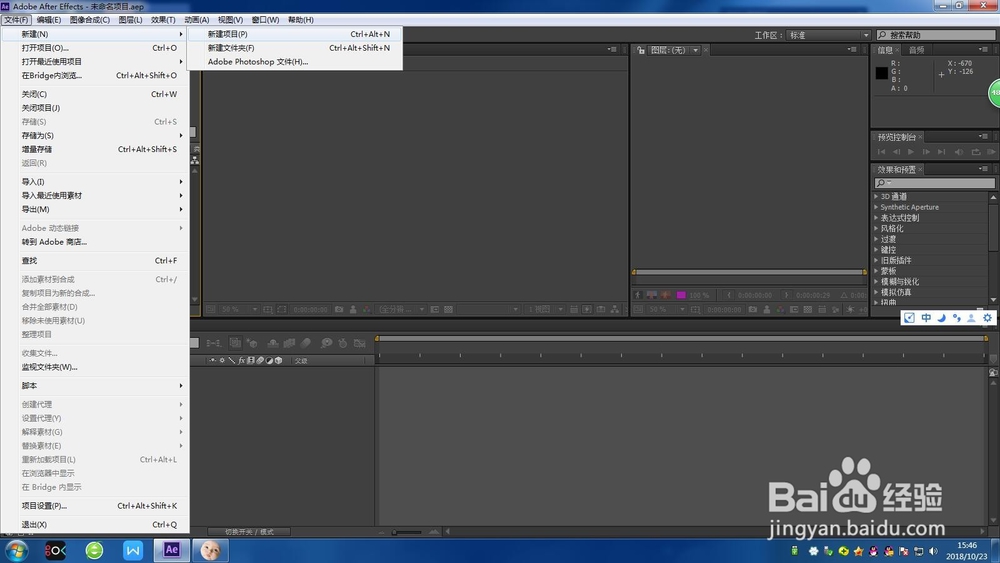This screenshot has width=1000, height=563.
Task: Choose 新建文件夹(F) from the submenu
Action: (x=295, y=48)
